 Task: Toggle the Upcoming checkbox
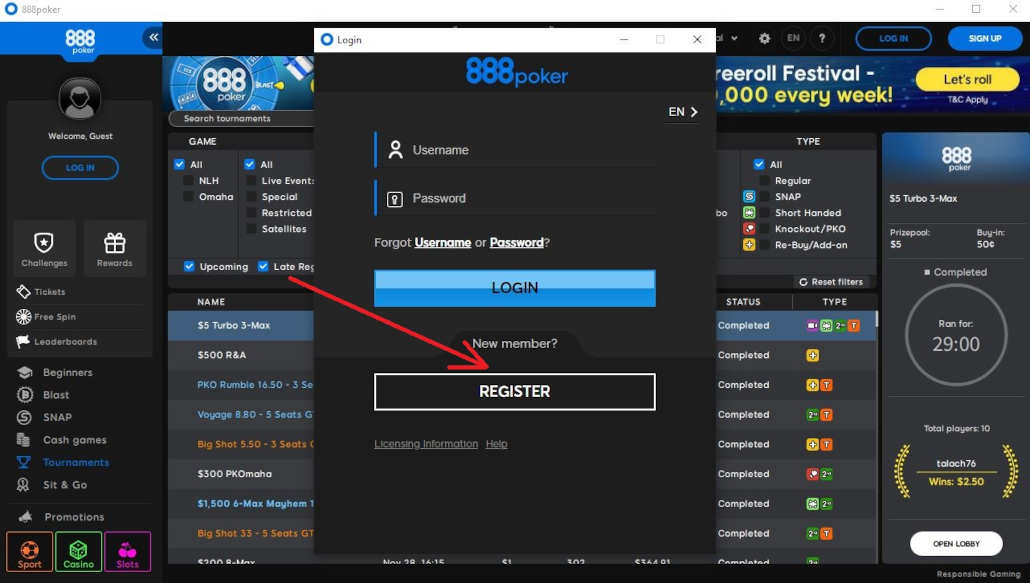coord(189,266)
